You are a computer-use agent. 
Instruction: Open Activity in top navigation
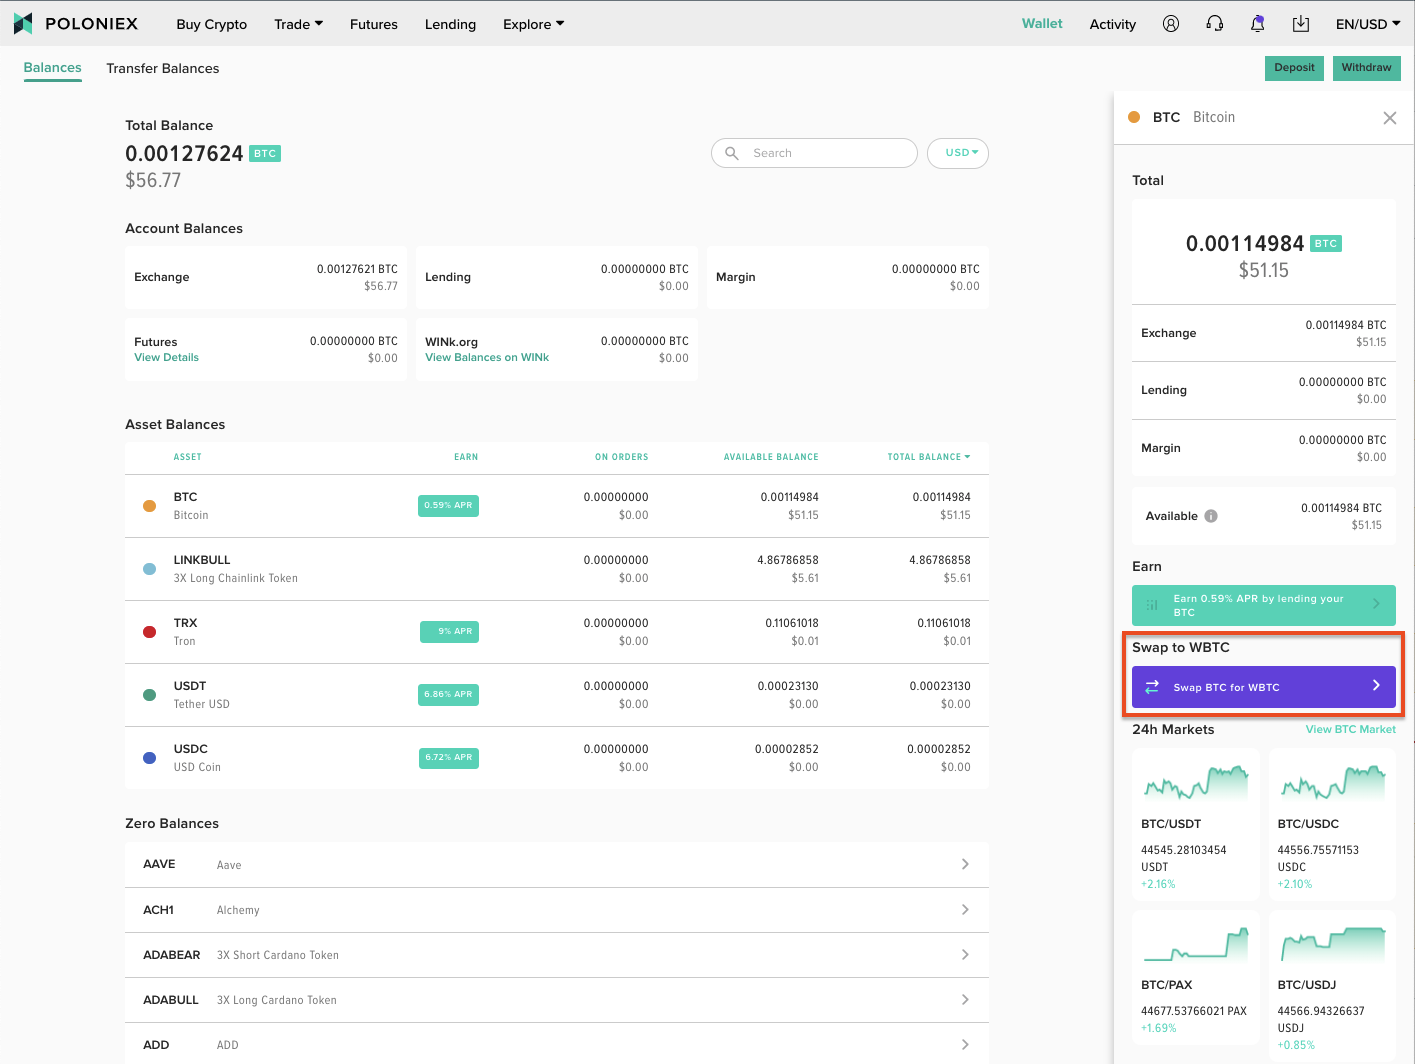(1113, 24)
